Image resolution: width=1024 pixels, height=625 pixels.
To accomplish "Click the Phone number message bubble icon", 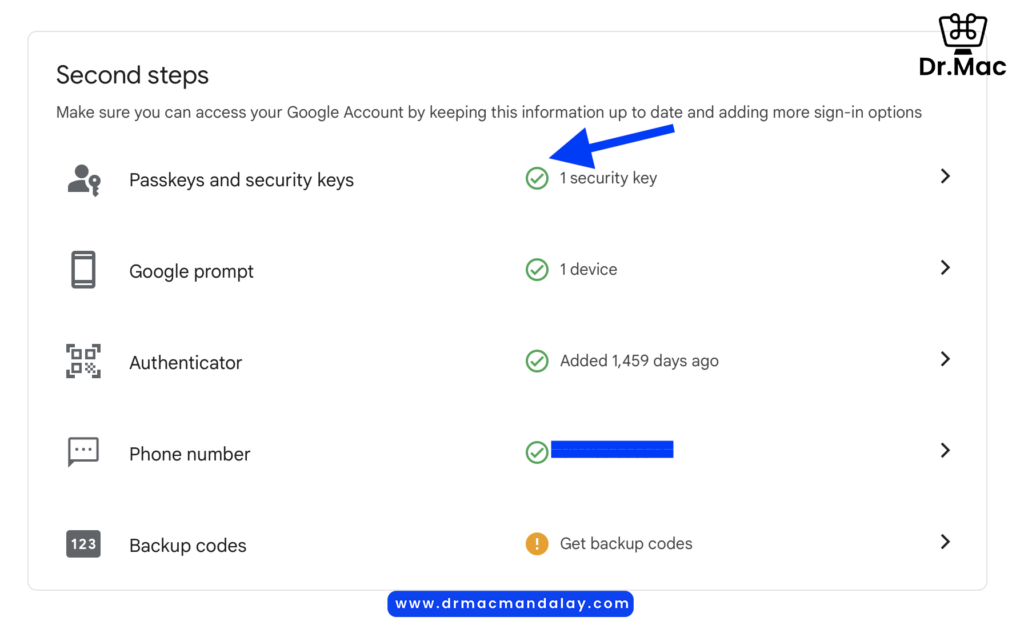I will 83,452.
